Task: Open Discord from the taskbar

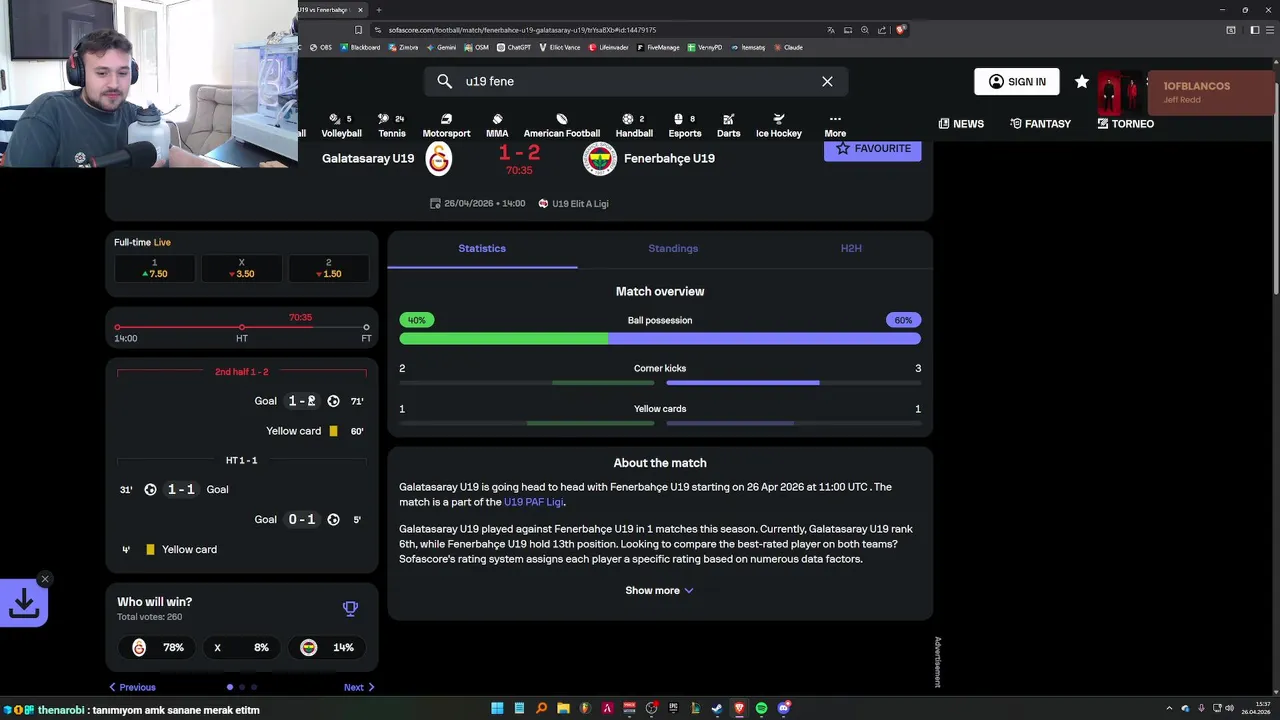Action: [x=784, y=708]
